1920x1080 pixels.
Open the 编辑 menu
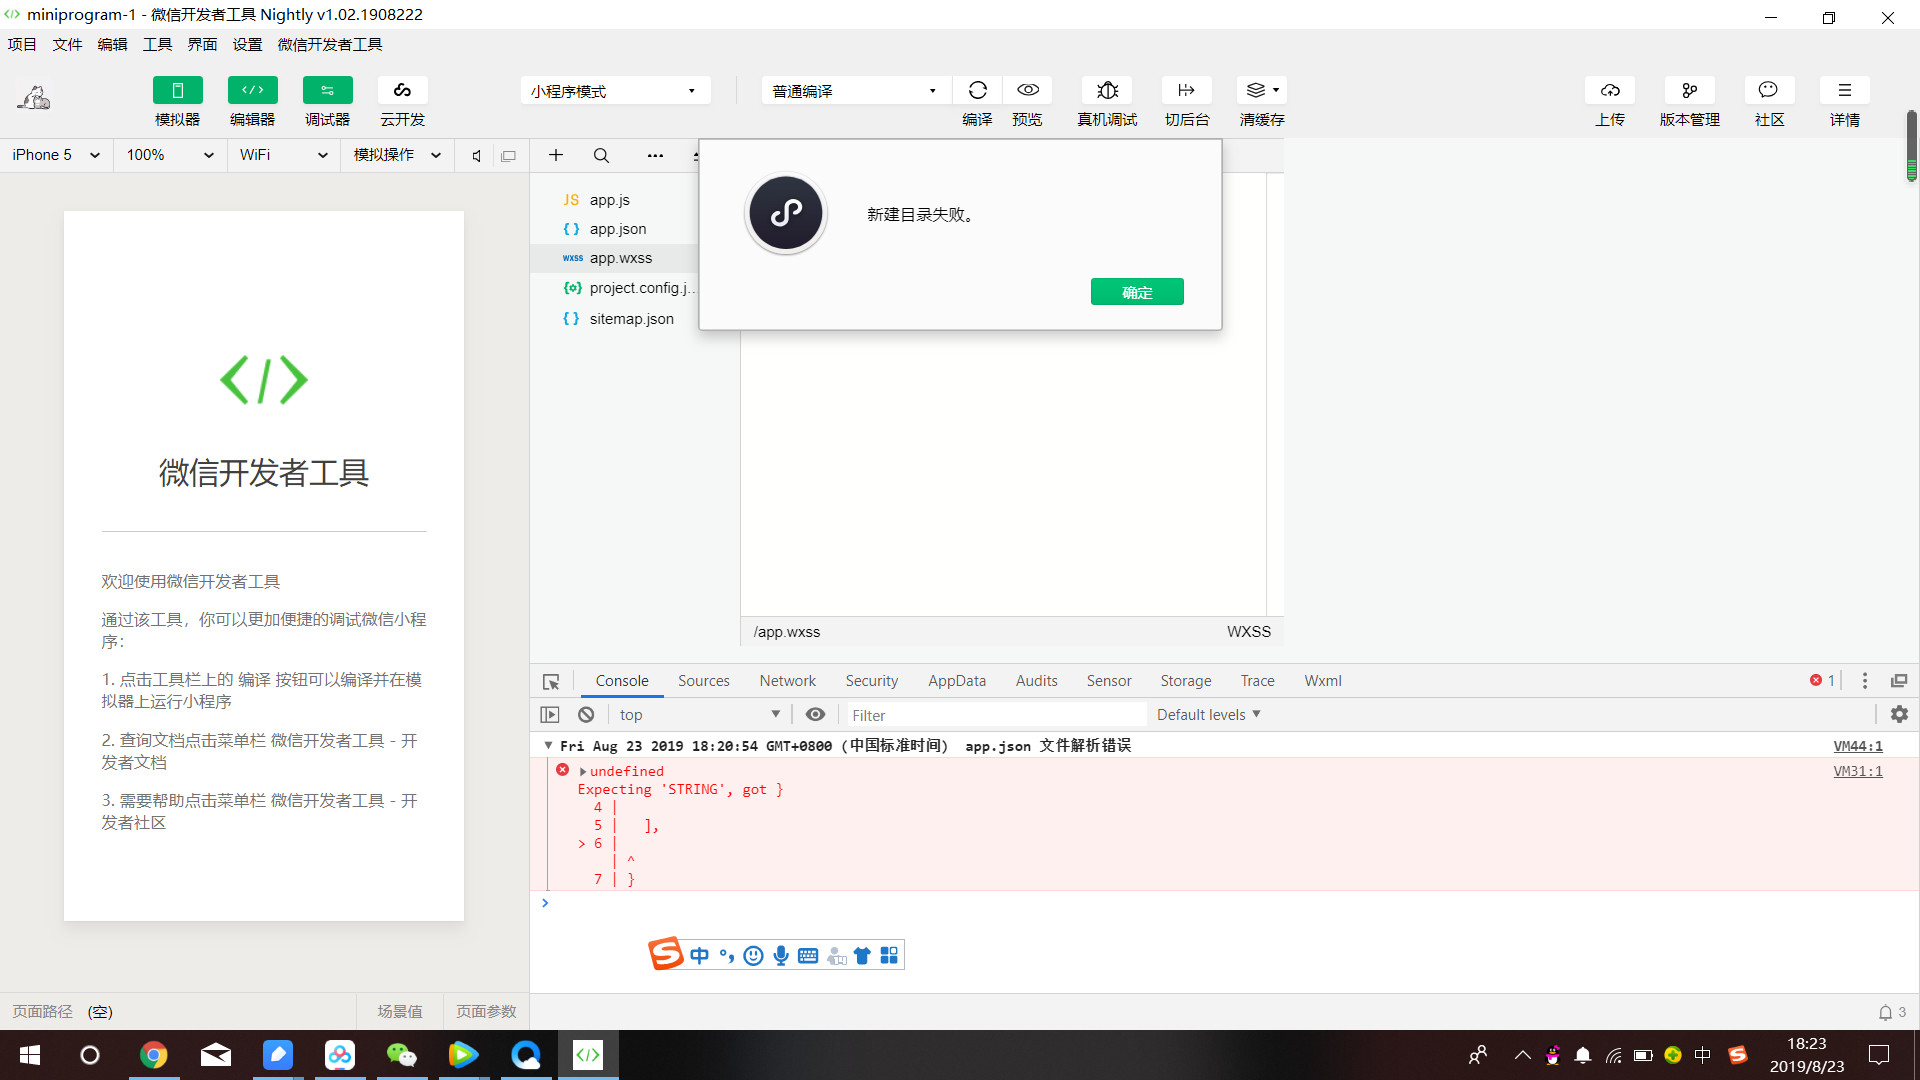(x=112, y=44)
